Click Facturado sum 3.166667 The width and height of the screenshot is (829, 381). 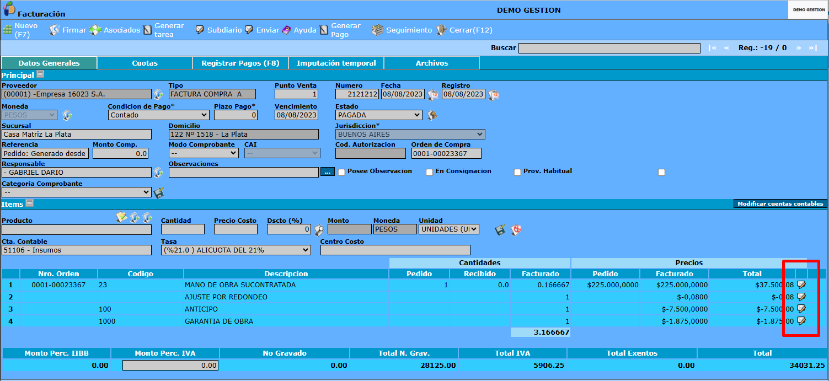(551, 333)
